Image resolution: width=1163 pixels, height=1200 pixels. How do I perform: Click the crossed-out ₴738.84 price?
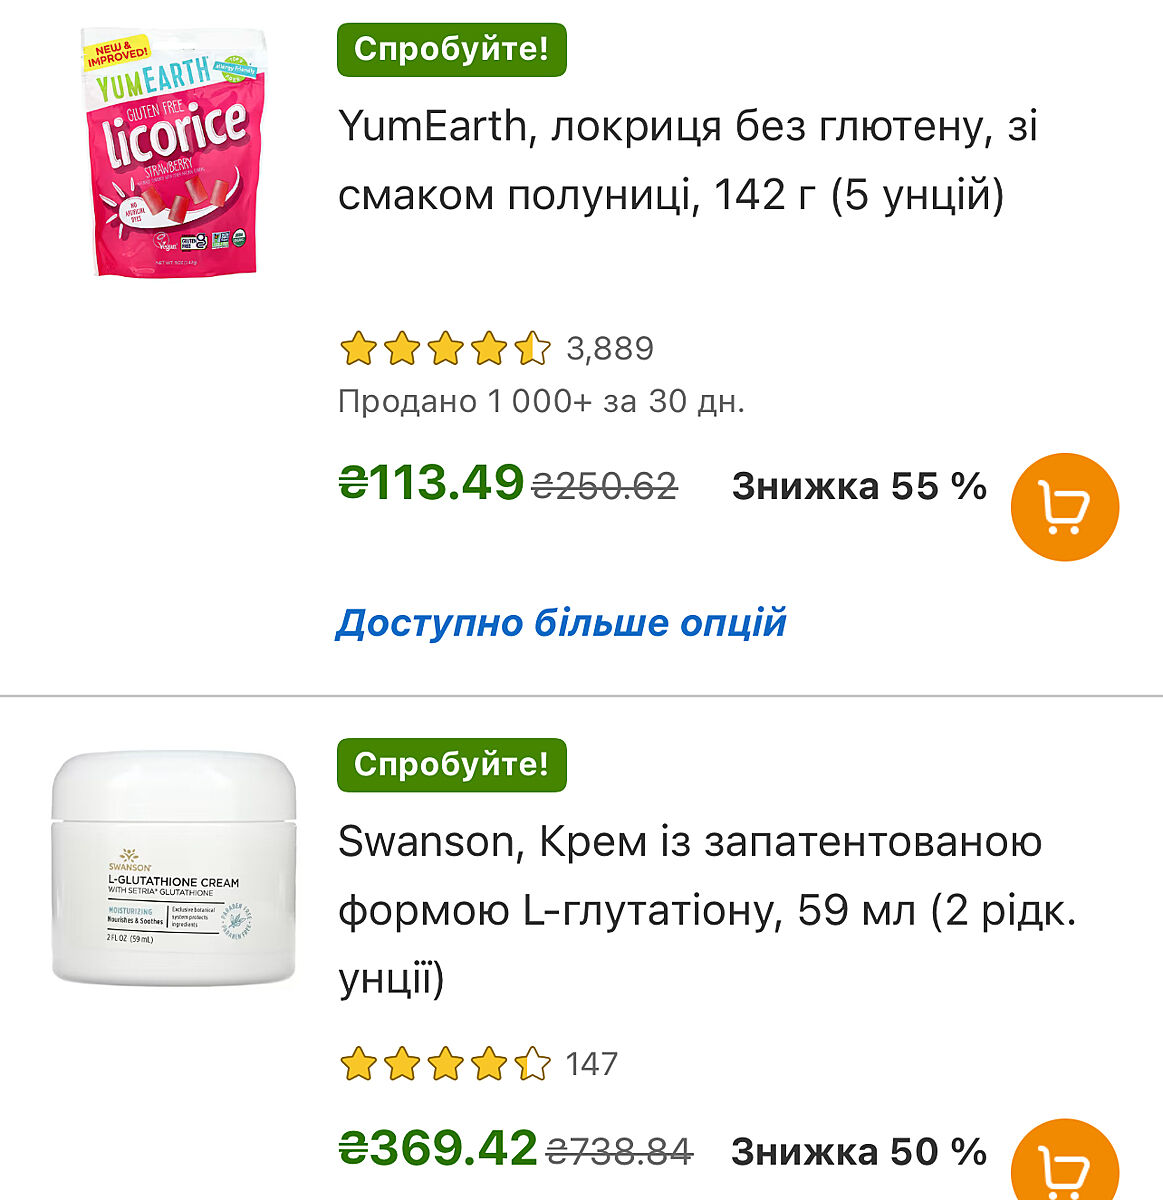619,1152
